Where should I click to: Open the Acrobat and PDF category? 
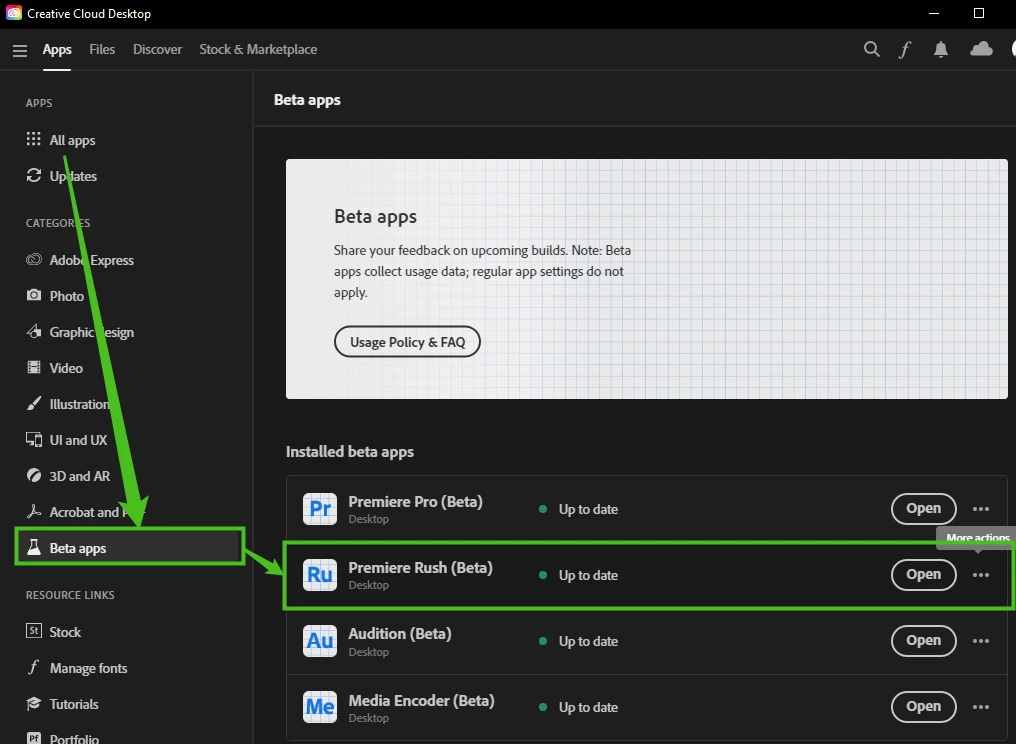[85, 512]
